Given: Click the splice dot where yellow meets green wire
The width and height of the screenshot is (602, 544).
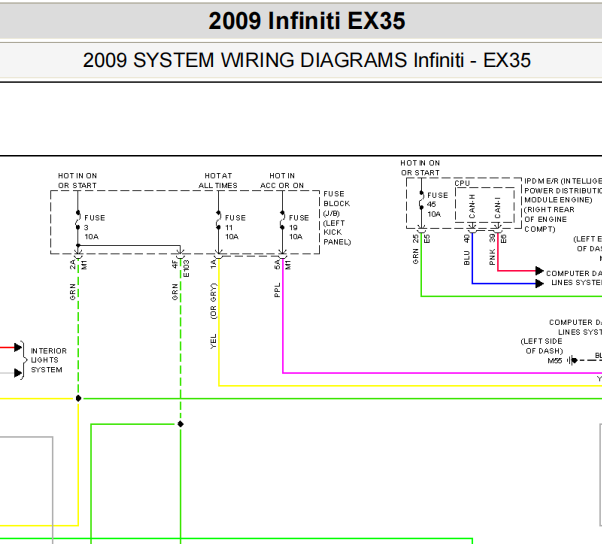Looking at the screenshot, I should (78, 398).
